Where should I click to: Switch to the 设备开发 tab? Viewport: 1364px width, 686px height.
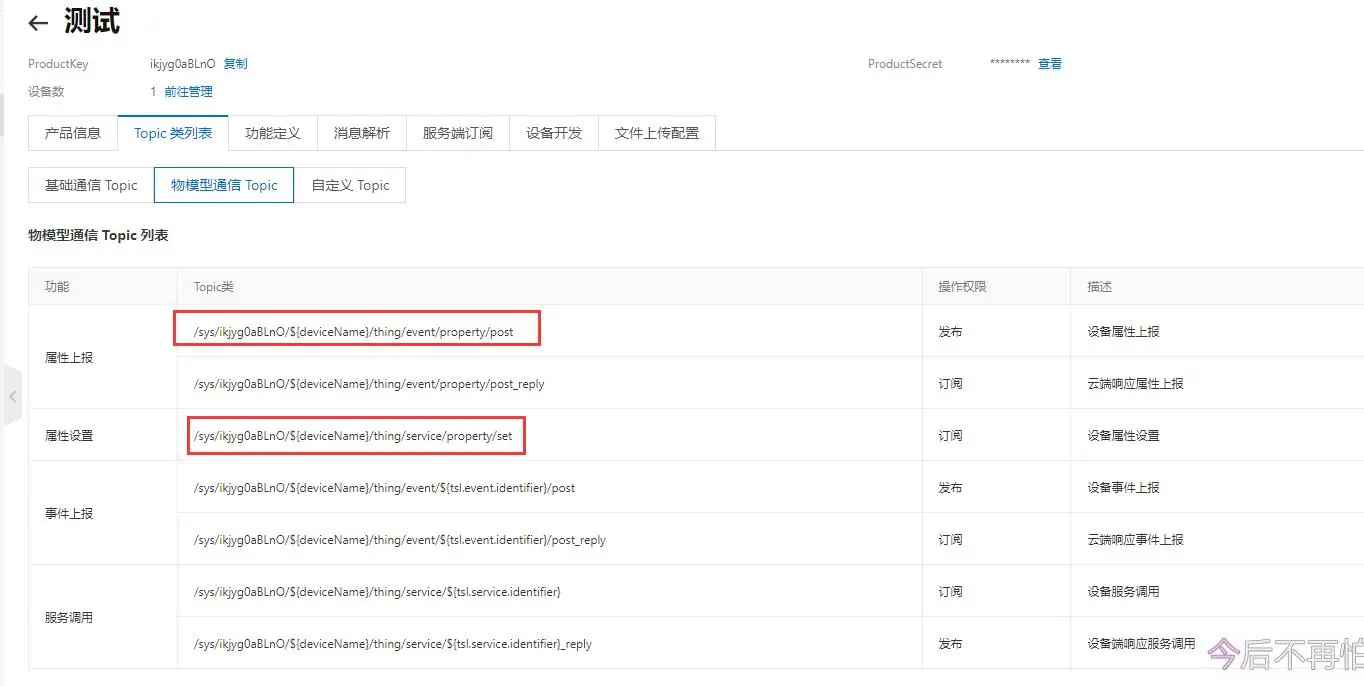(553, 133)
